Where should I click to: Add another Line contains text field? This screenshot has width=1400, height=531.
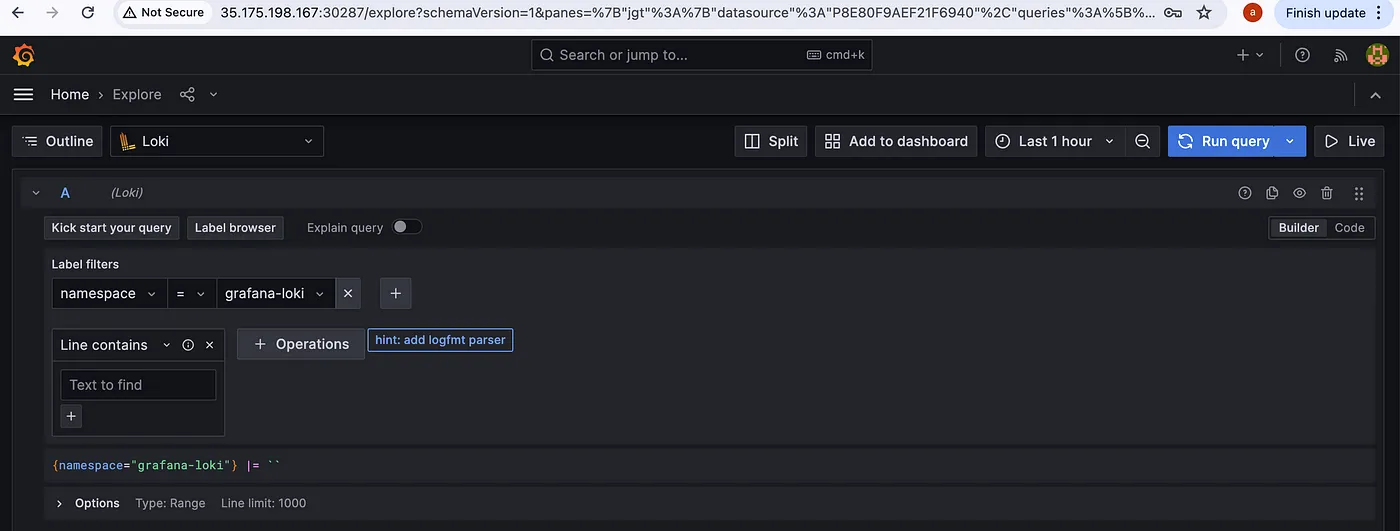tap(71, 416)
